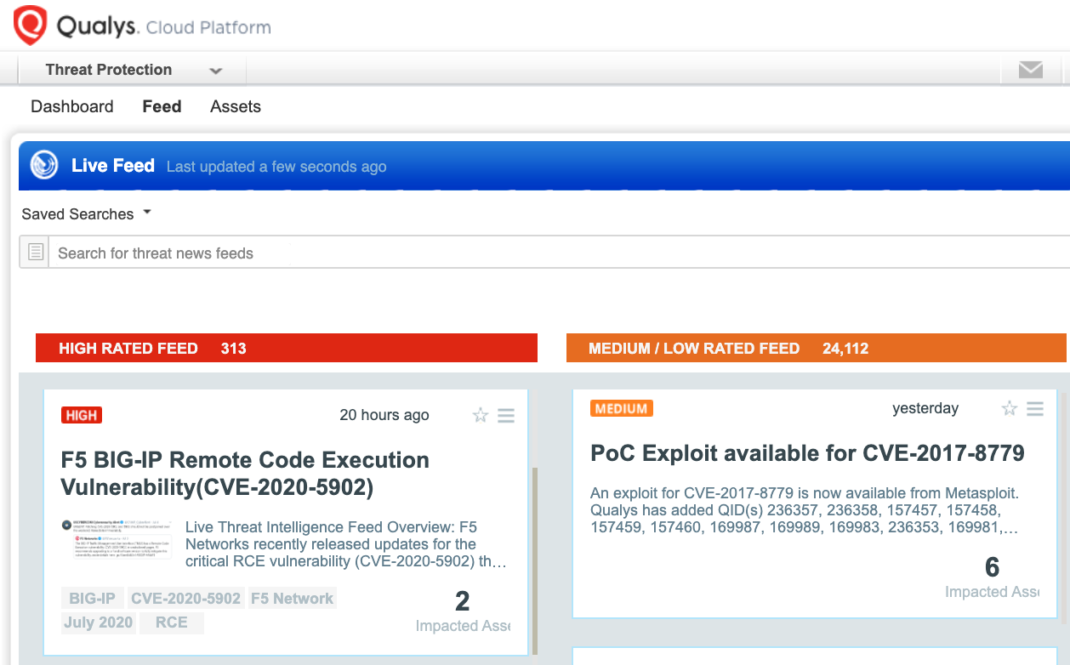Star the PoC Exploit CVE-2017-8779 card
Screen dimensions: 1070x665
pos(1009,409)
